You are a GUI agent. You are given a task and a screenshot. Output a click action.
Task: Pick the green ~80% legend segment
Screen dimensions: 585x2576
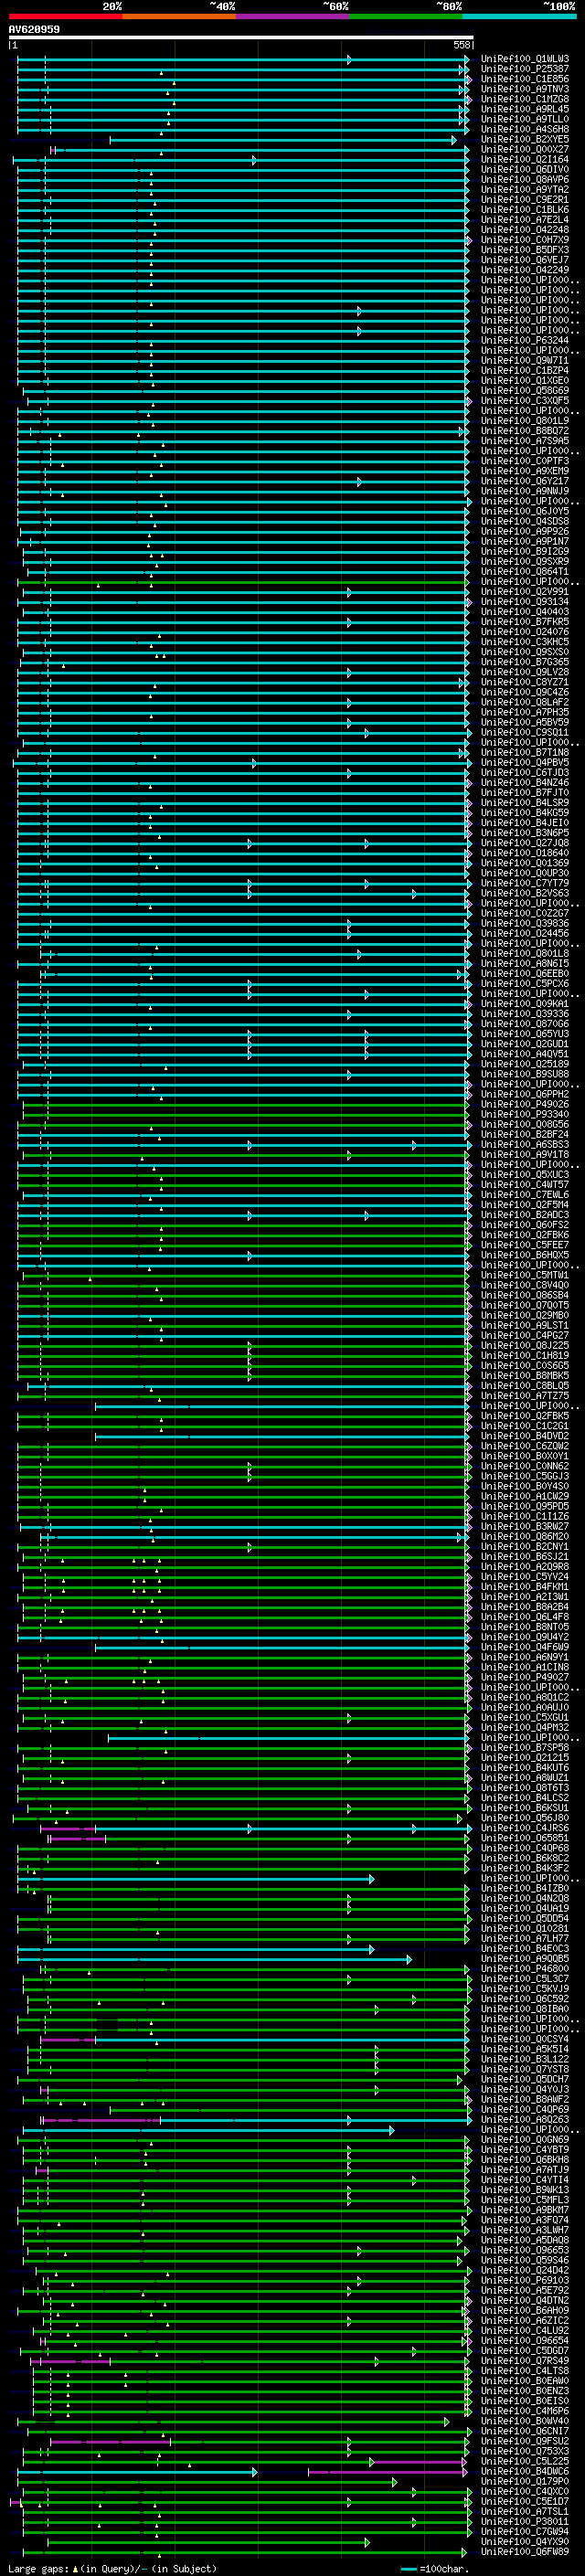click(406, 16)
